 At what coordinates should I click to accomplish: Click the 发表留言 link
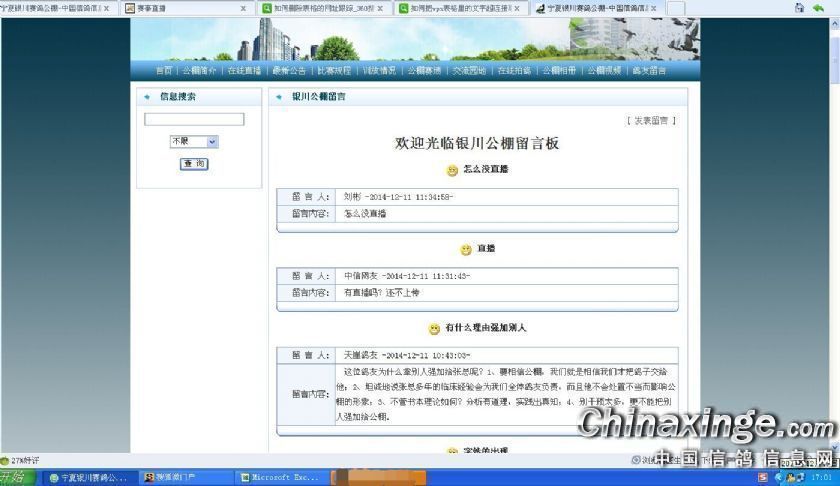pyautogui.click(x=652, y=120)
